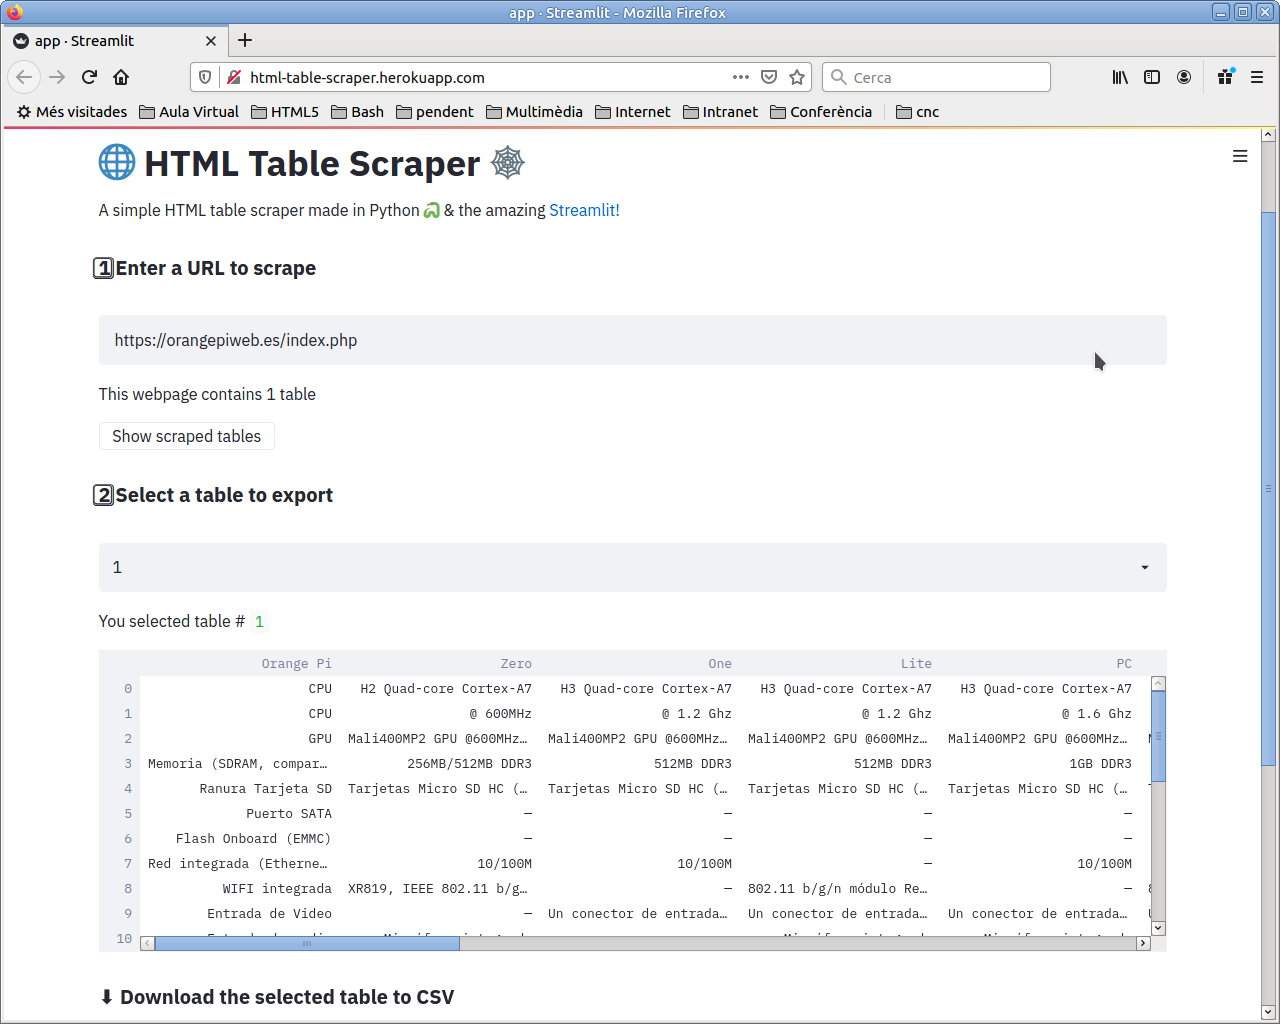The image size is (1280, 1024).
Task: Open the cnc bookmark folder
Action: (x=918, y=112)
